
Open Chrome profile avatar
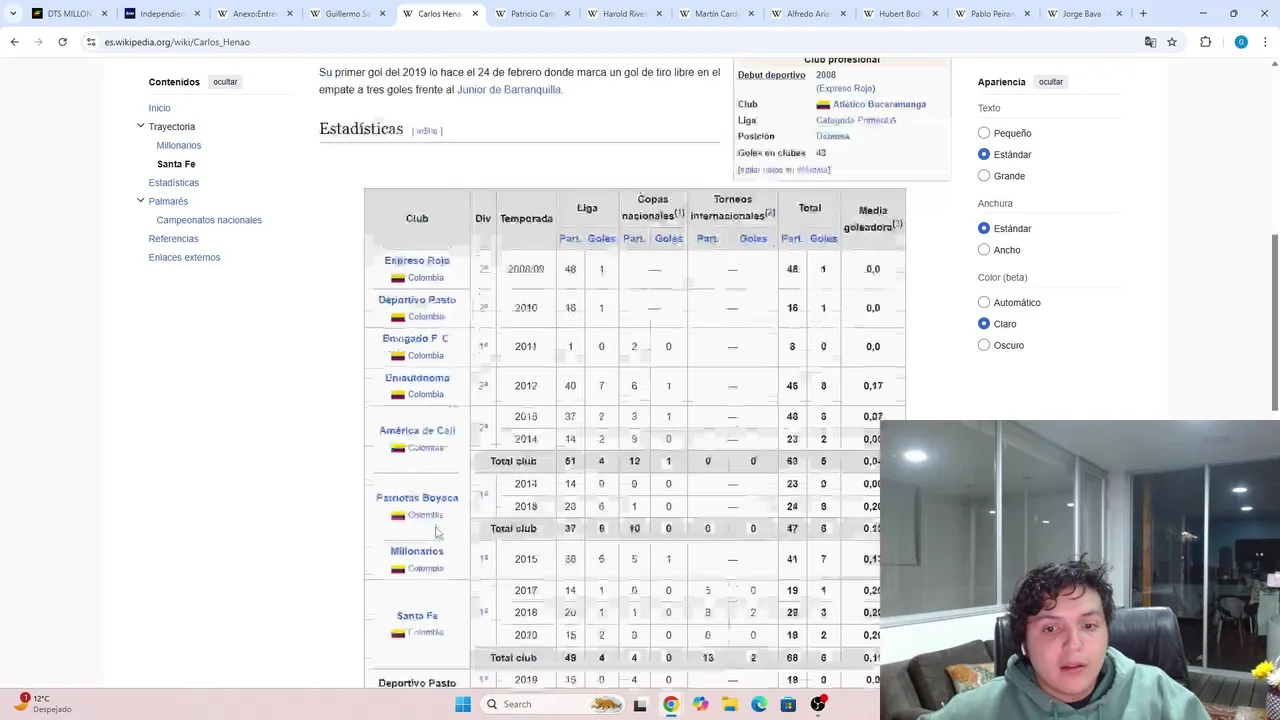pyautogui.click(x=1241, y=42)
